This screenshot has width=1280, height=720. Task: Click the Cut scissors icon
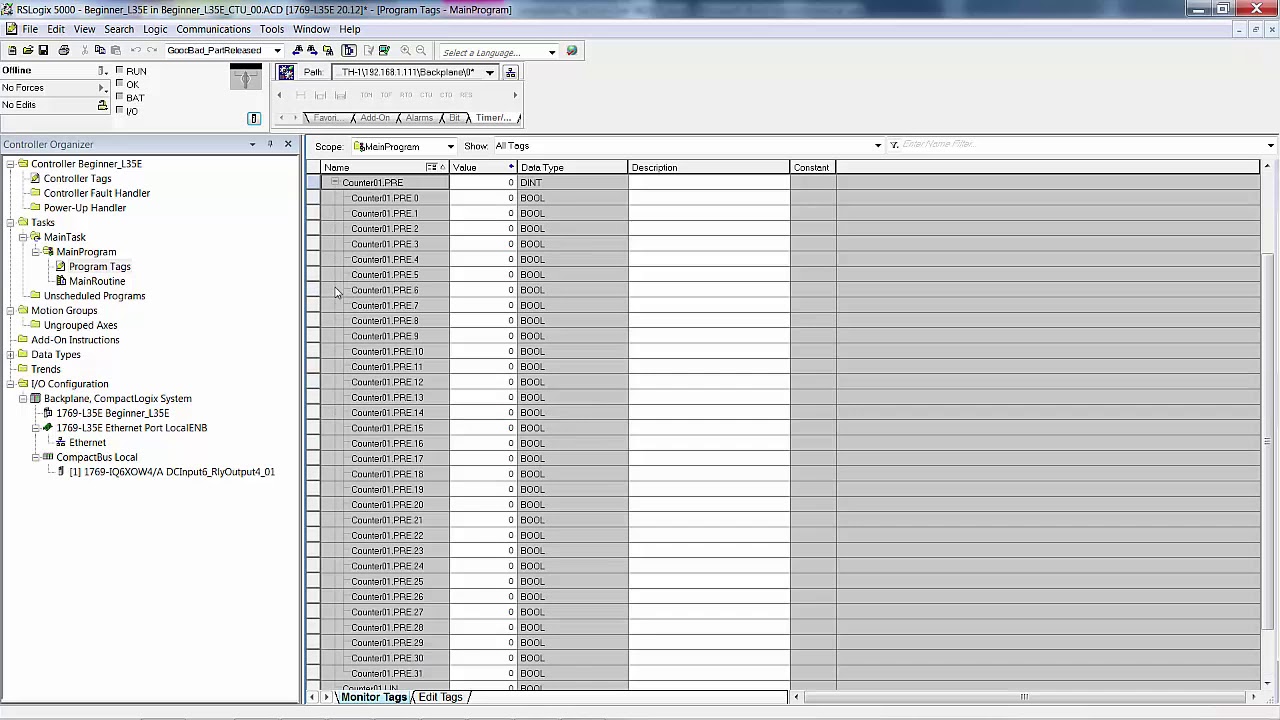coord(84,51)
